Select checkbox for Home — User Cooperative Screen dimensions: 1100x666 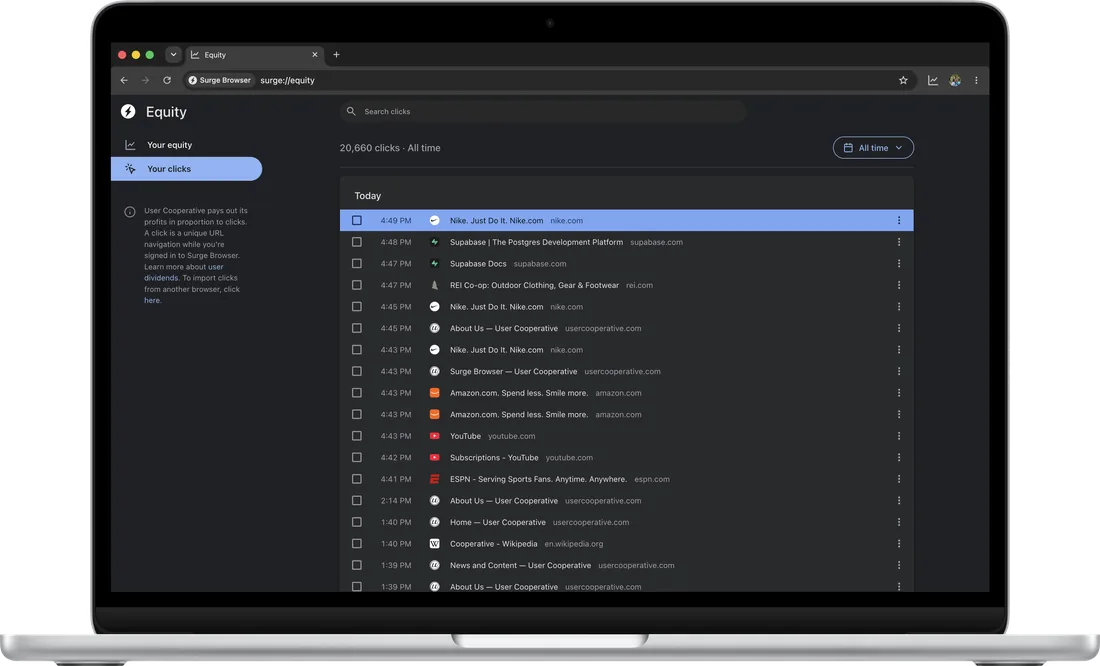[x=356, y=522]
